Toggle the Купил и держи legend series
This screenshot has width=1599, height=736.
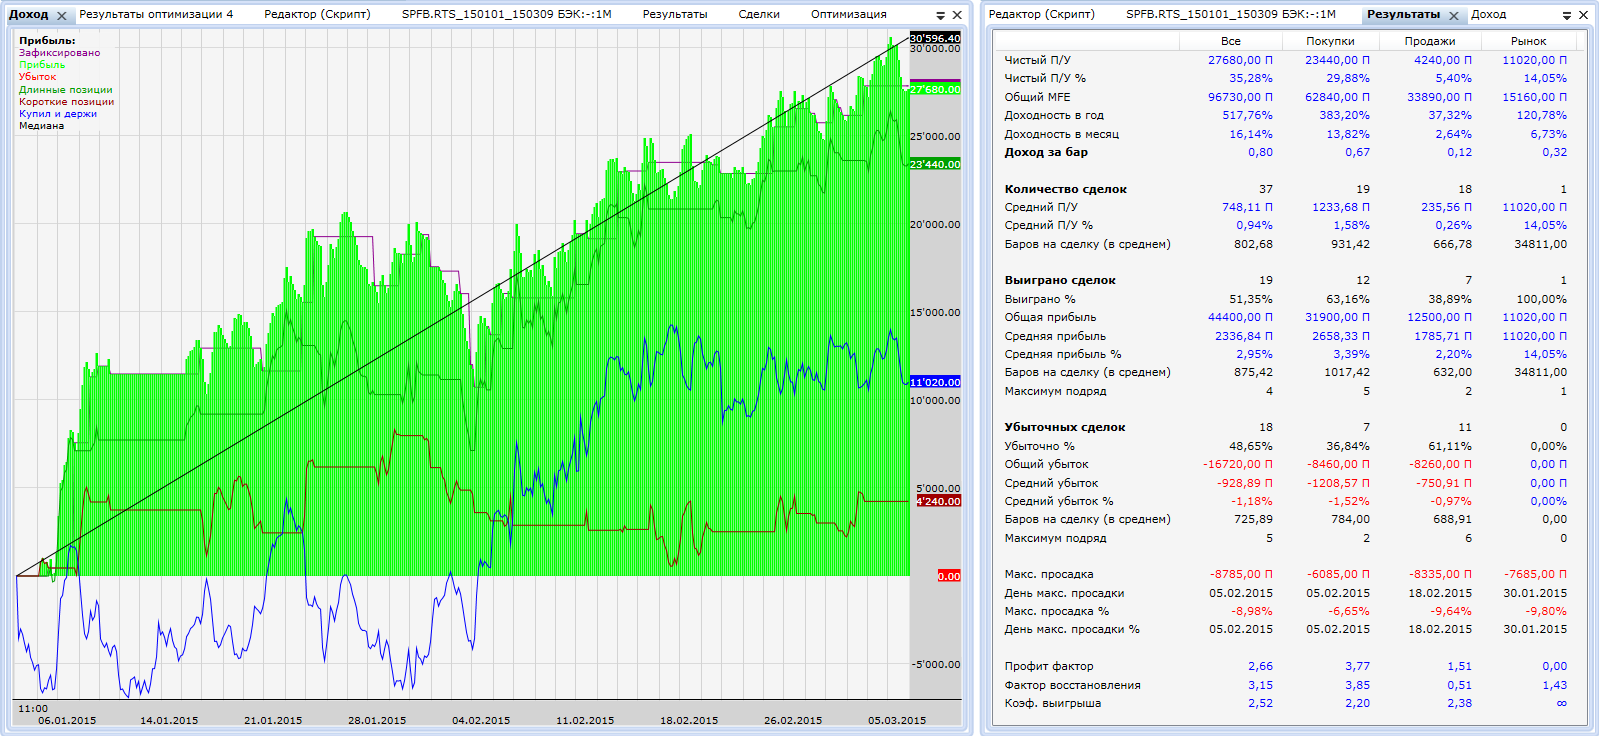pyautogui.click(x=57, y=114)
